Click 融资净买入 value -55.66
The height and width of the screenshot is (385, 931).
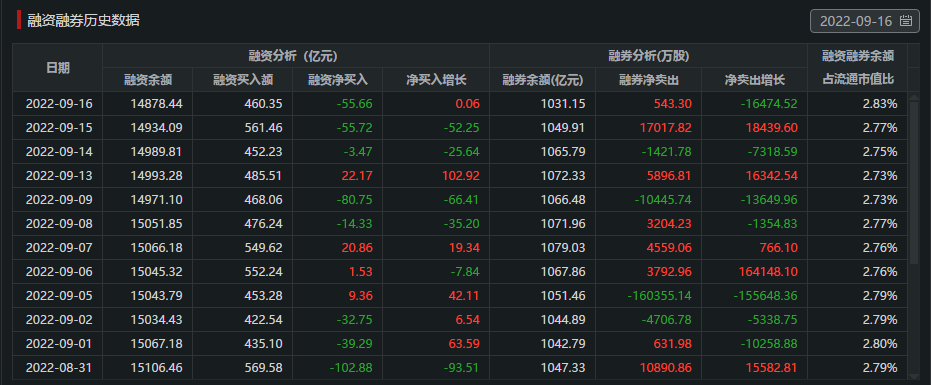[354, 104]
